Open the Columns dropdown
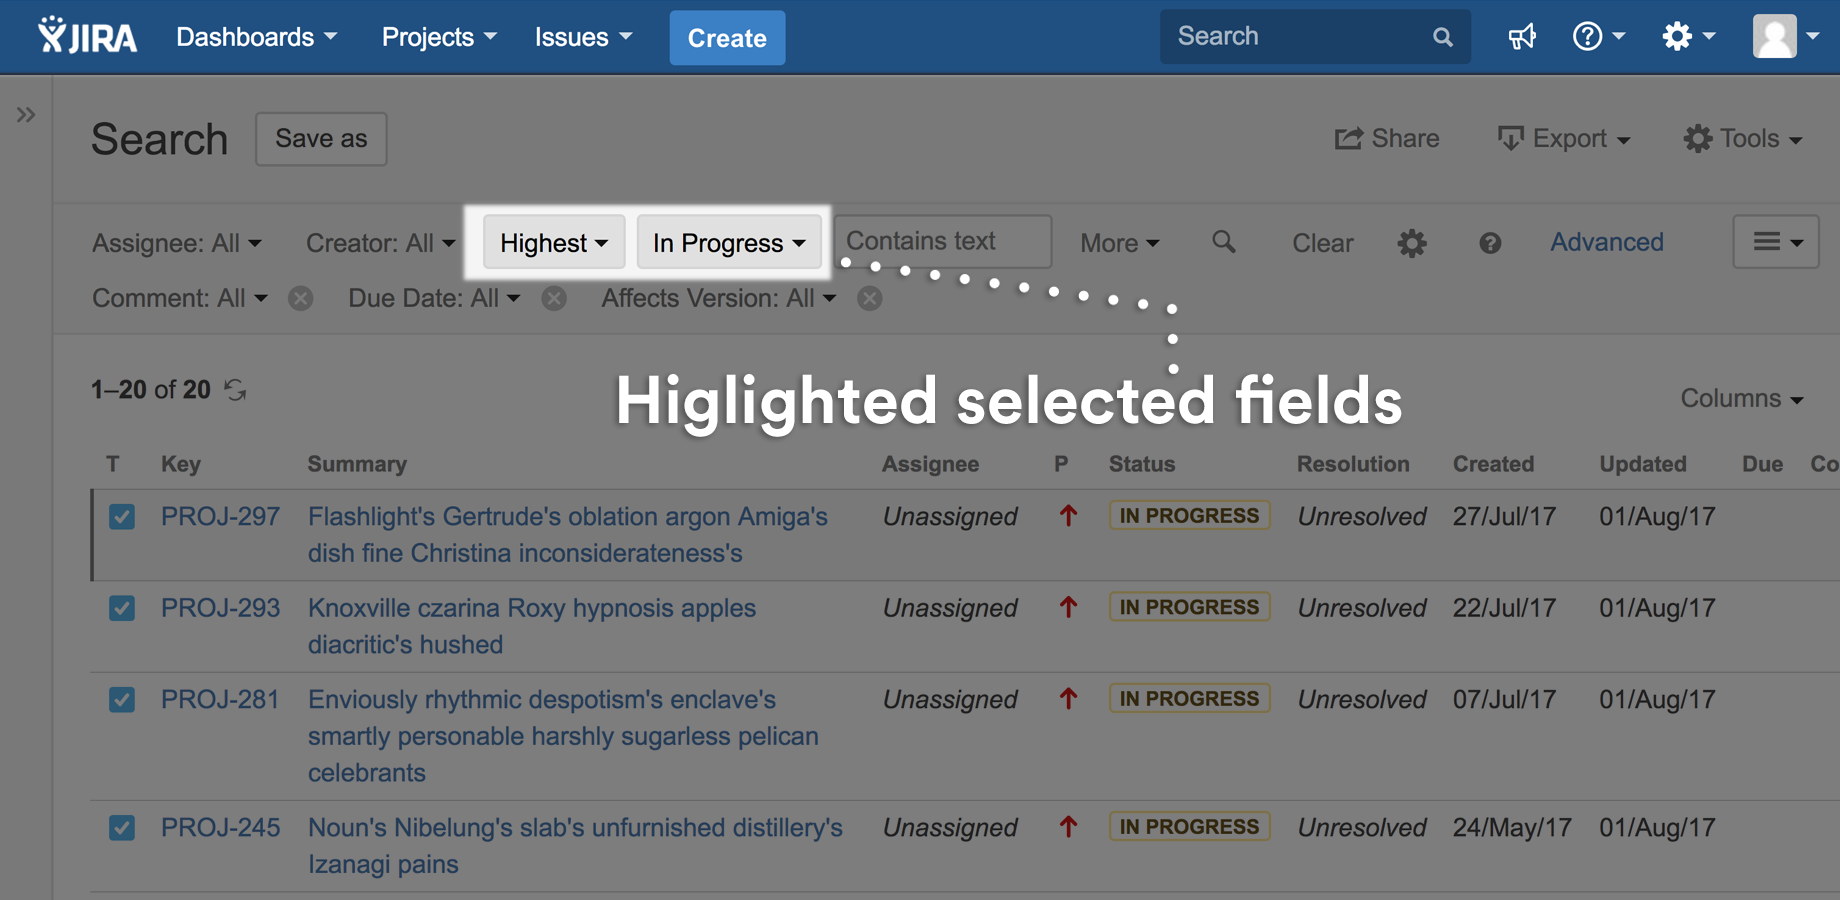The image size is (1840, 900). pyautogui.click(x=1741, y=398)
